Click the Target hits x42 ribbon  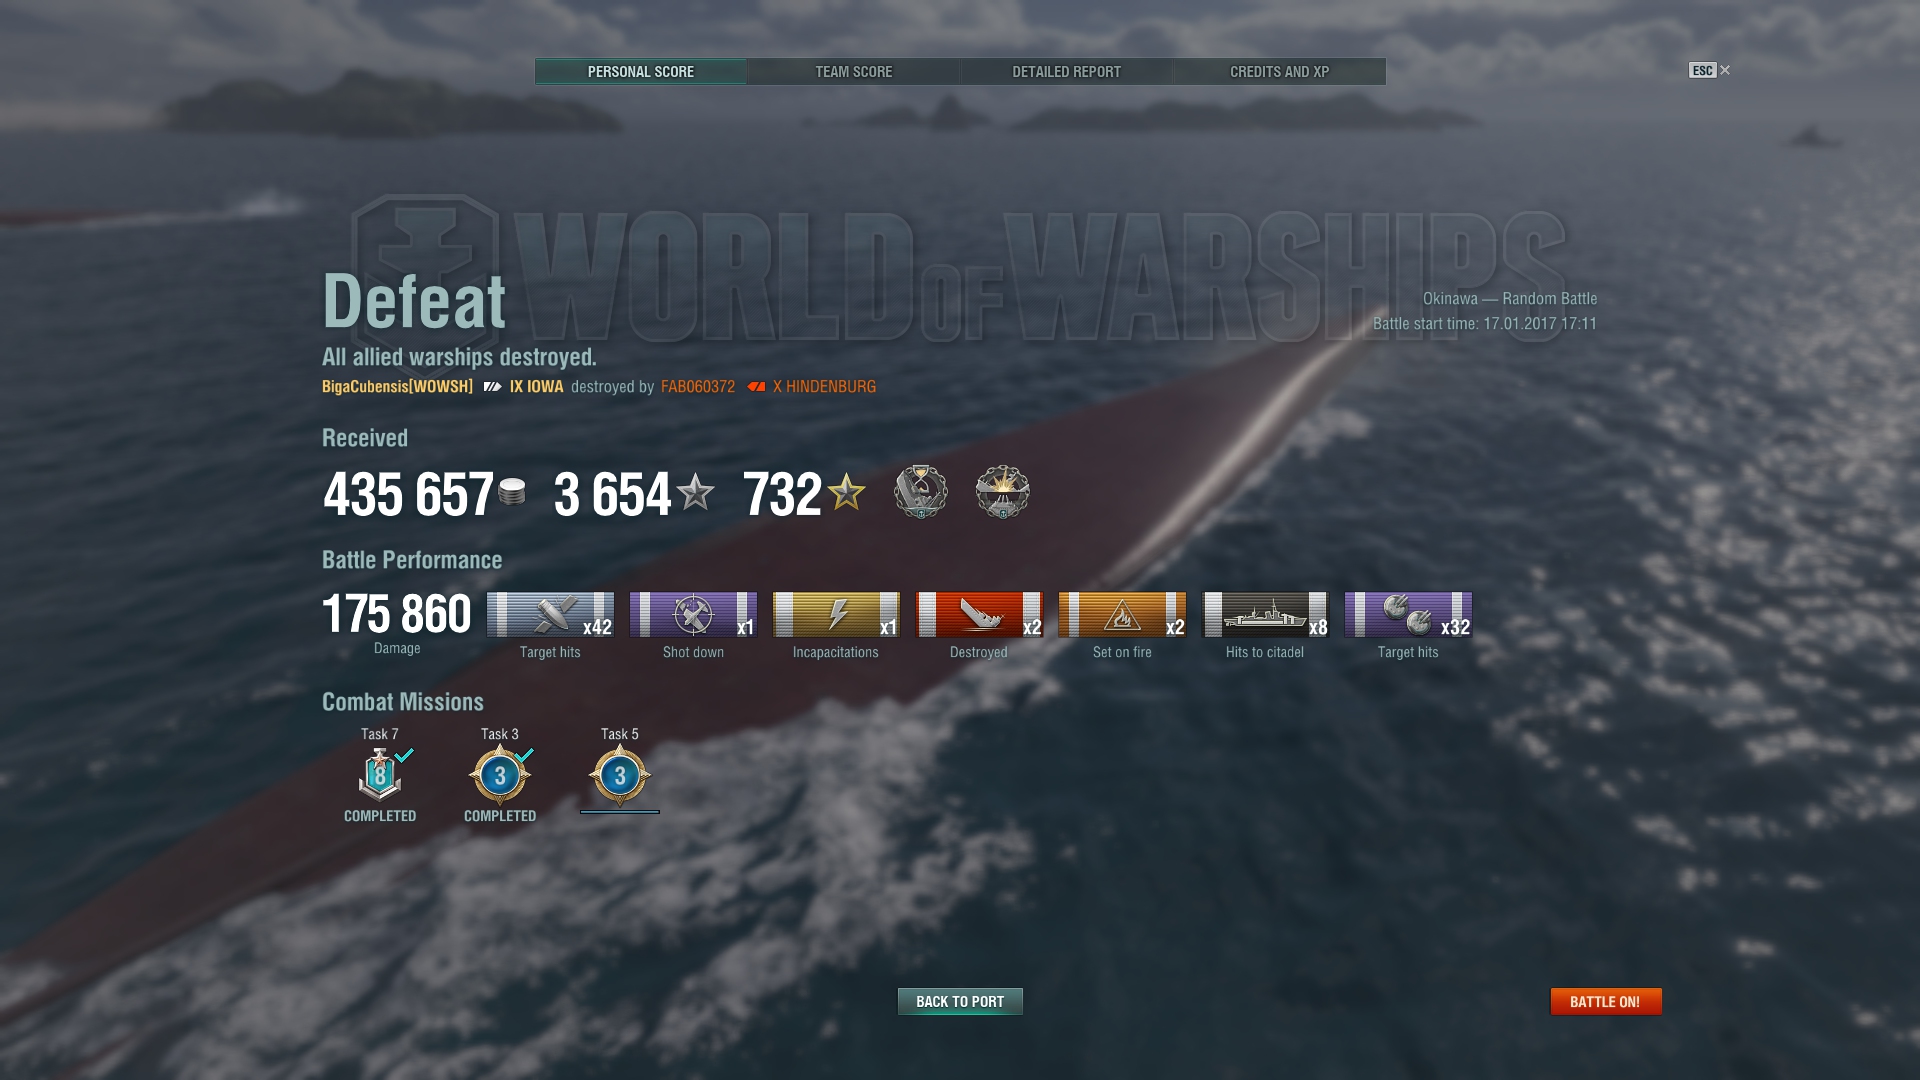tap(550, 614)
